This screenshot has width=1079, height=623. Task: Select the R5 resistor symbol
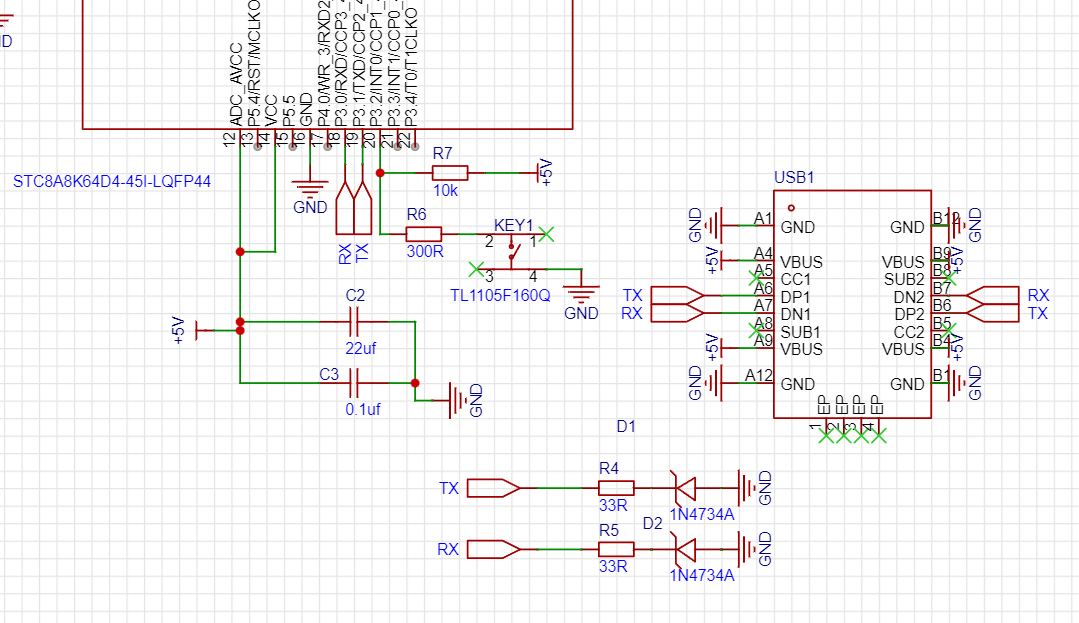tap(616, 549)
